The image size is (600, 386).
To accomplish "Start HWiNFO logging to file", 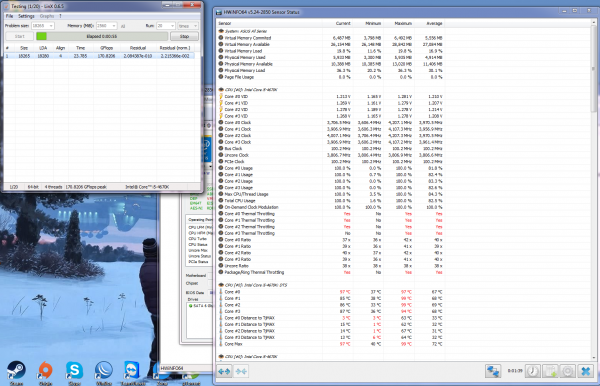I will pos(550,371).
